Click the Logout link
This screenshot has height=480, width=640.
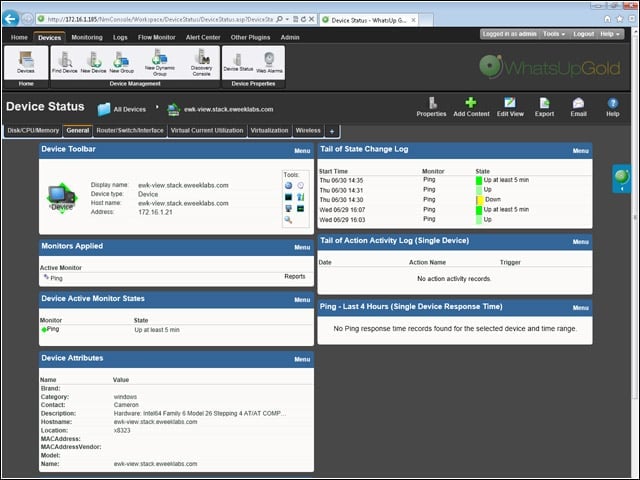pos(583,34)
